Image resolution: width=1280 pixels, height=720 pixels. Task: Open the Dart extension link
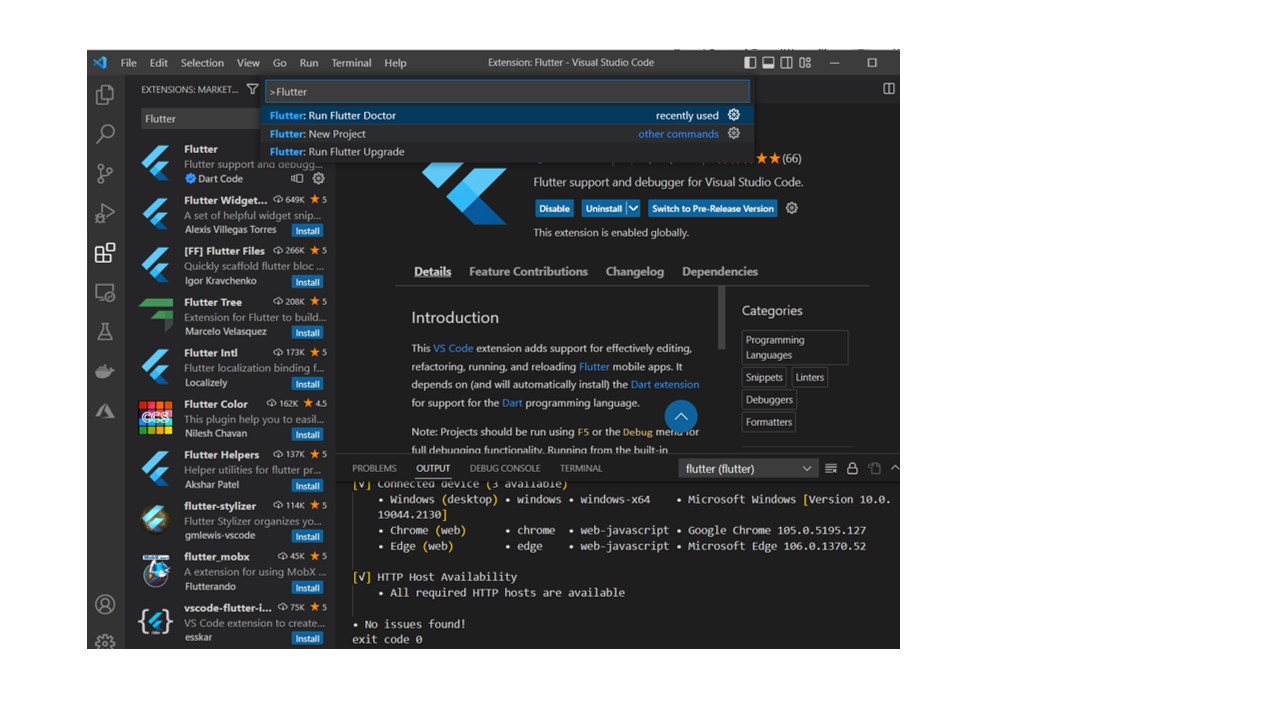(x=665, y=384)
